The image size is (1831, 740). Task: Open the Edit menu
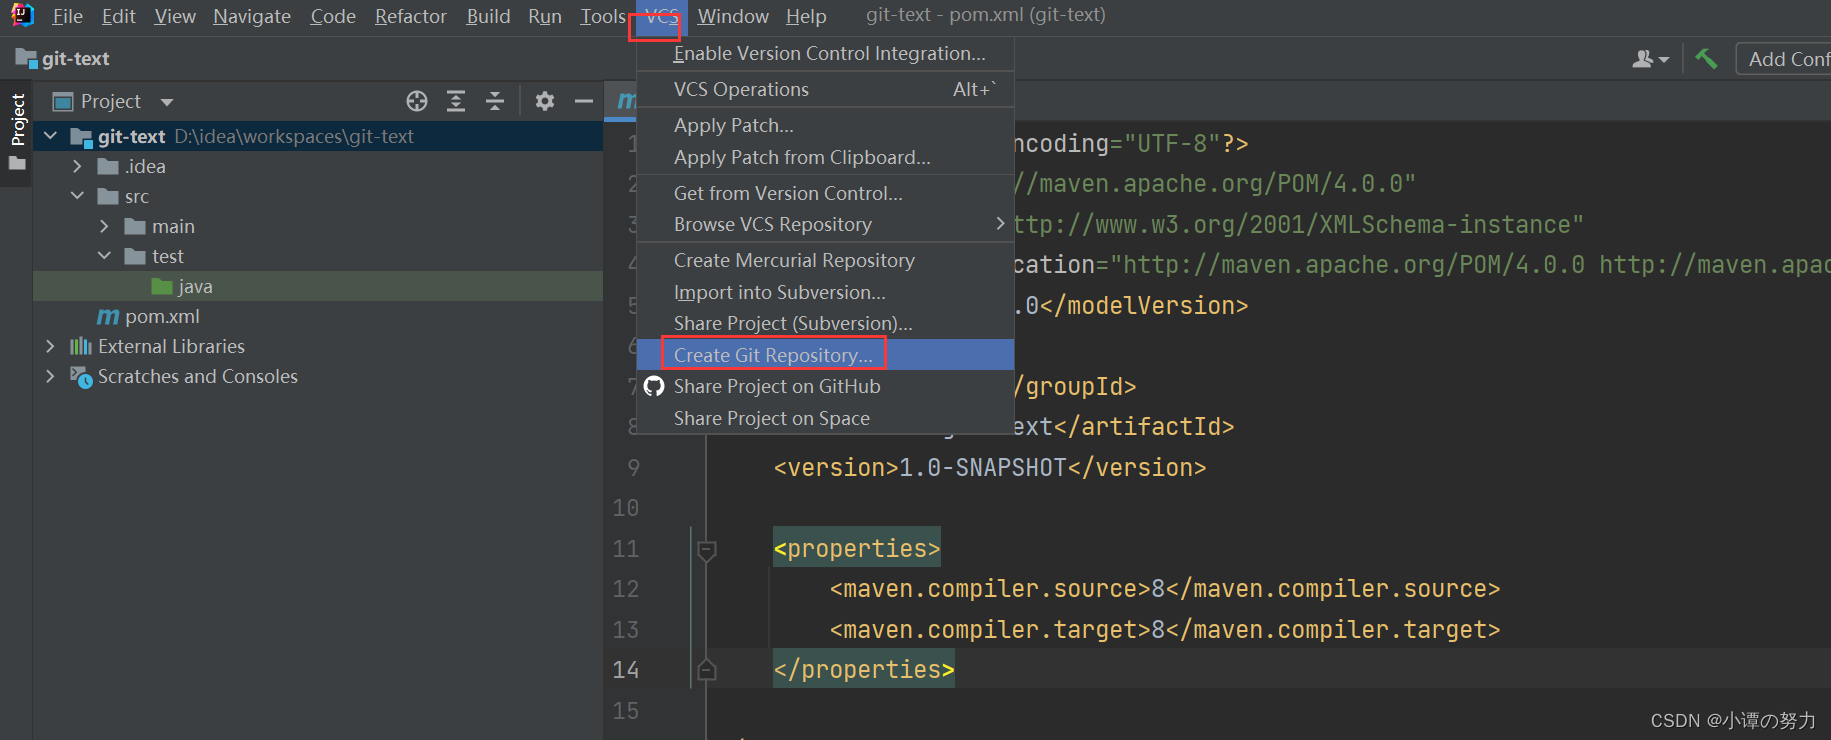tap(118, 16)
